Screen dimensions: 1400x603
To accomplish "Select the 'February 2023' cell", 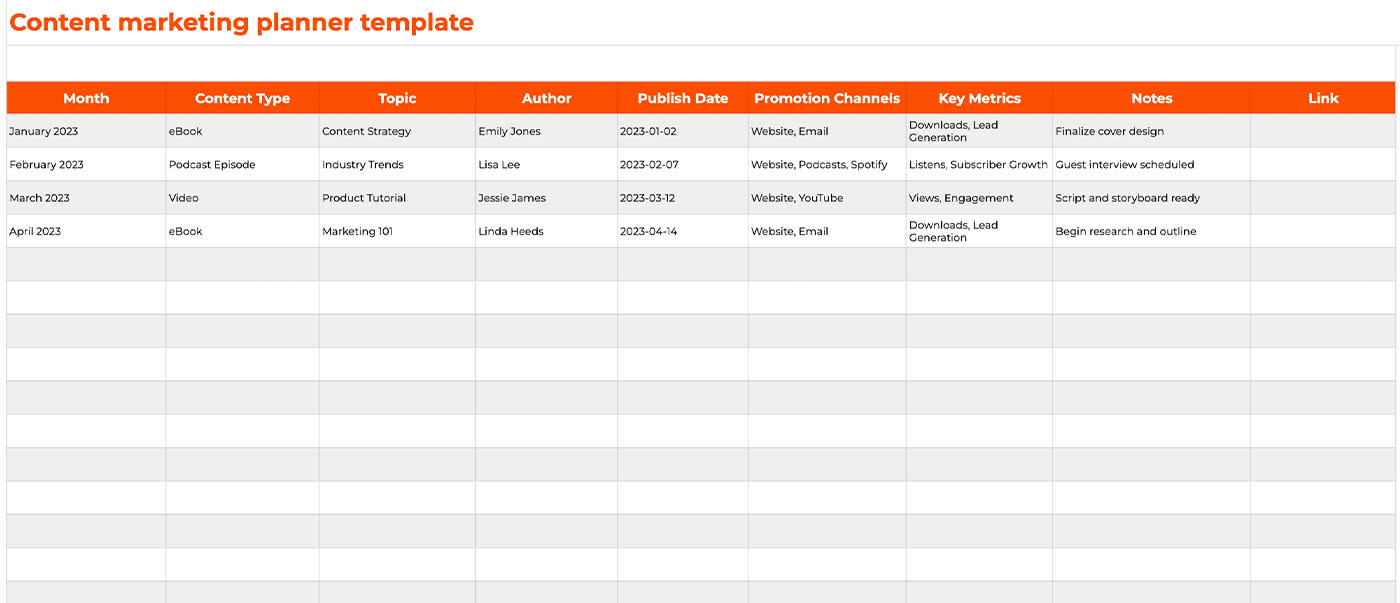I will (x=86, y=164).
